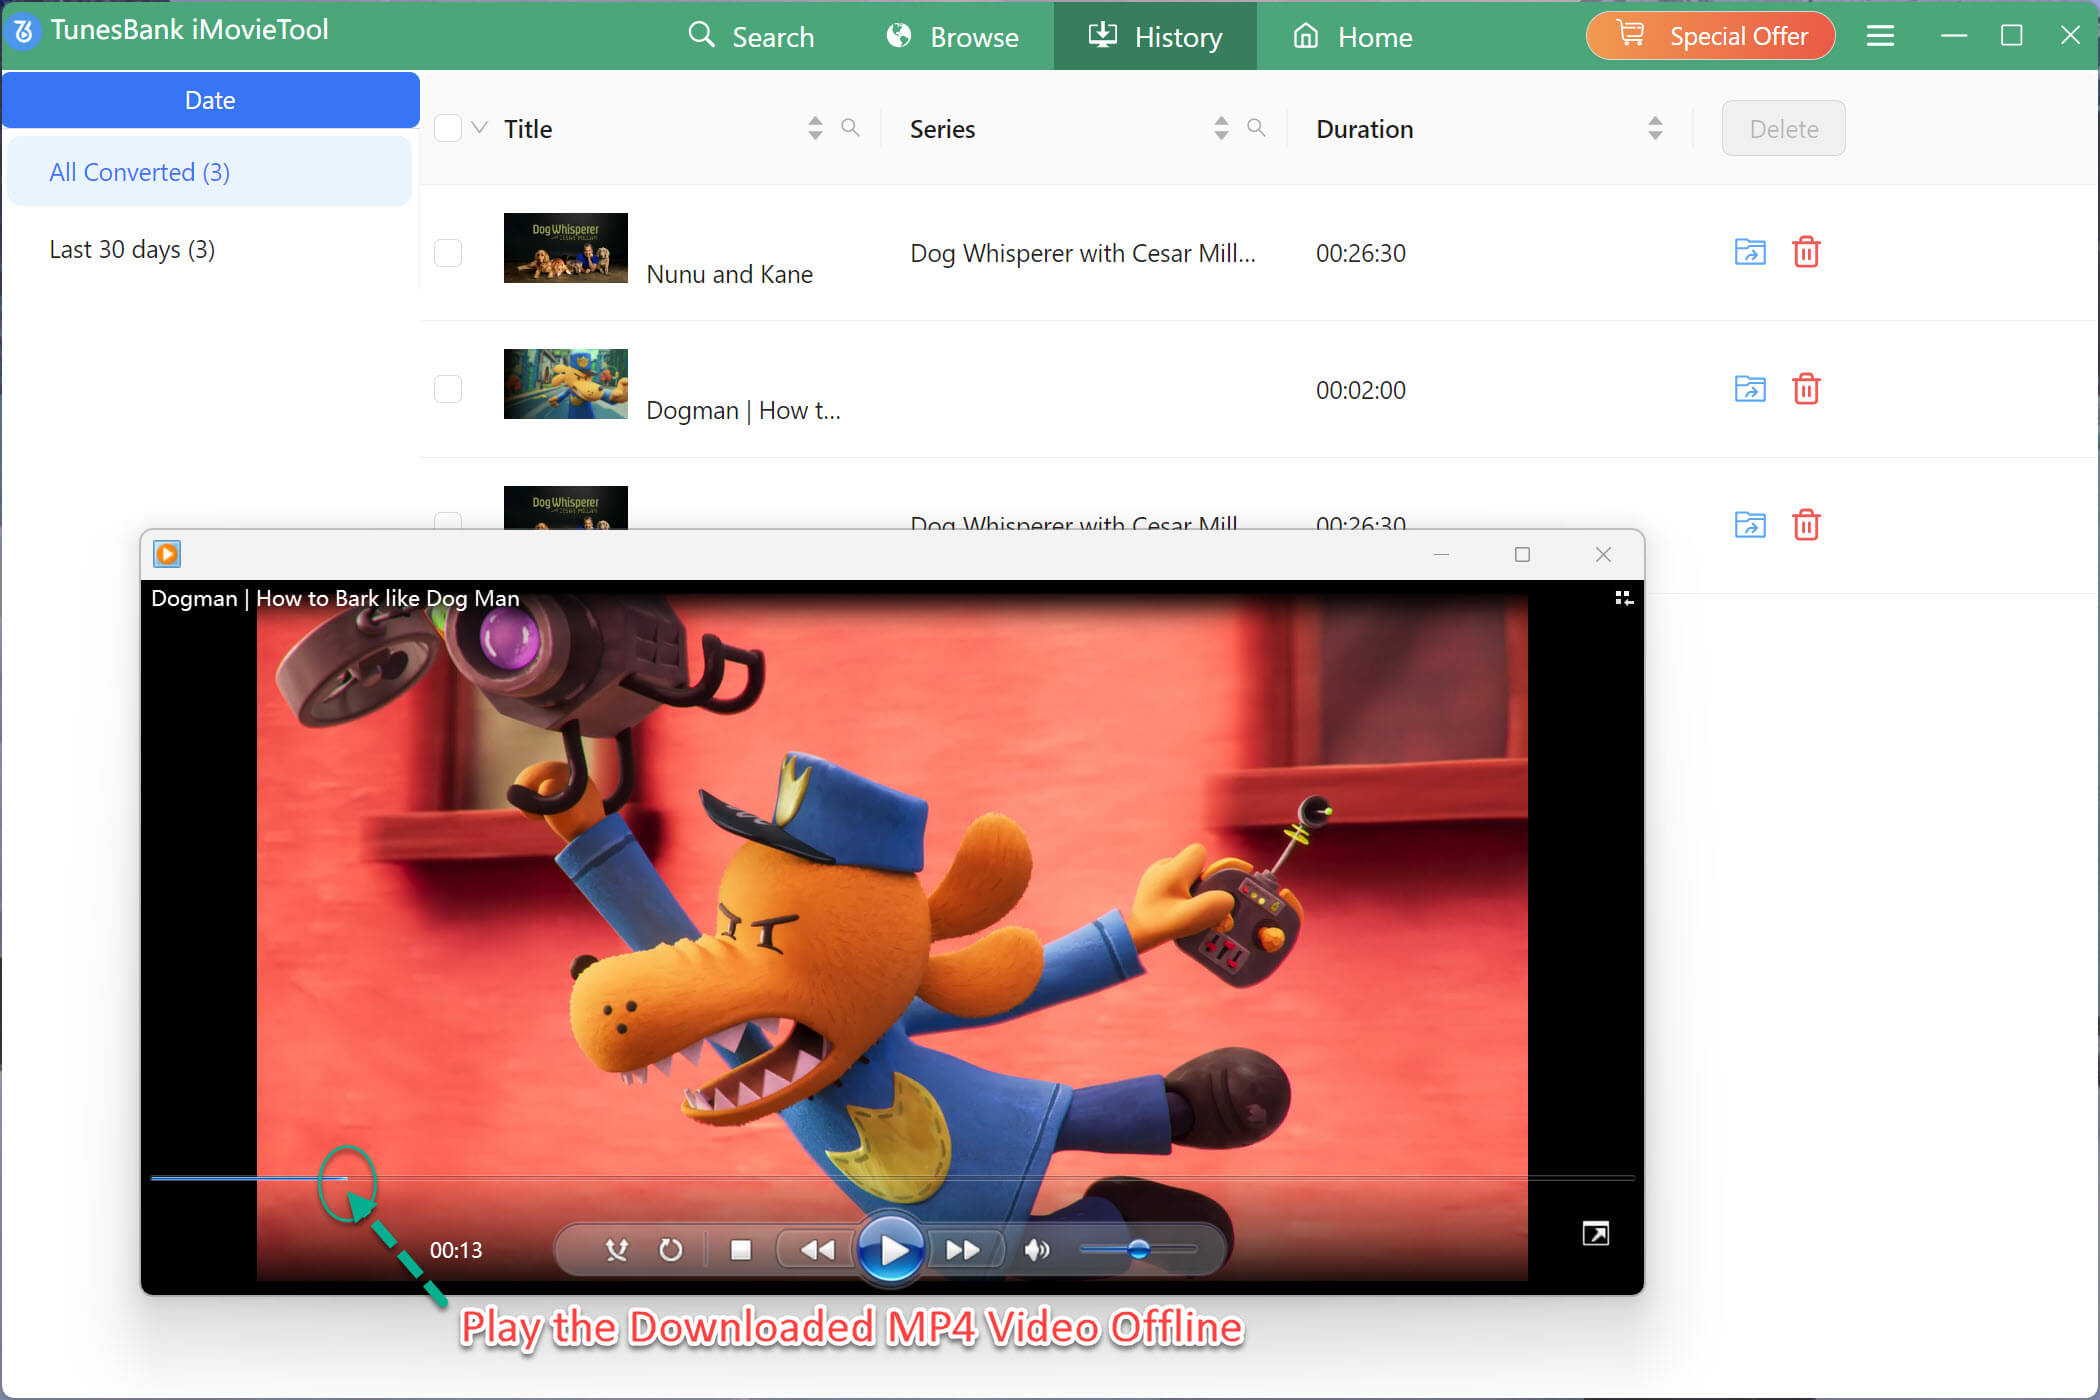
Task: Click the resize icon at video top-right corner
Action: [1624, 597]
